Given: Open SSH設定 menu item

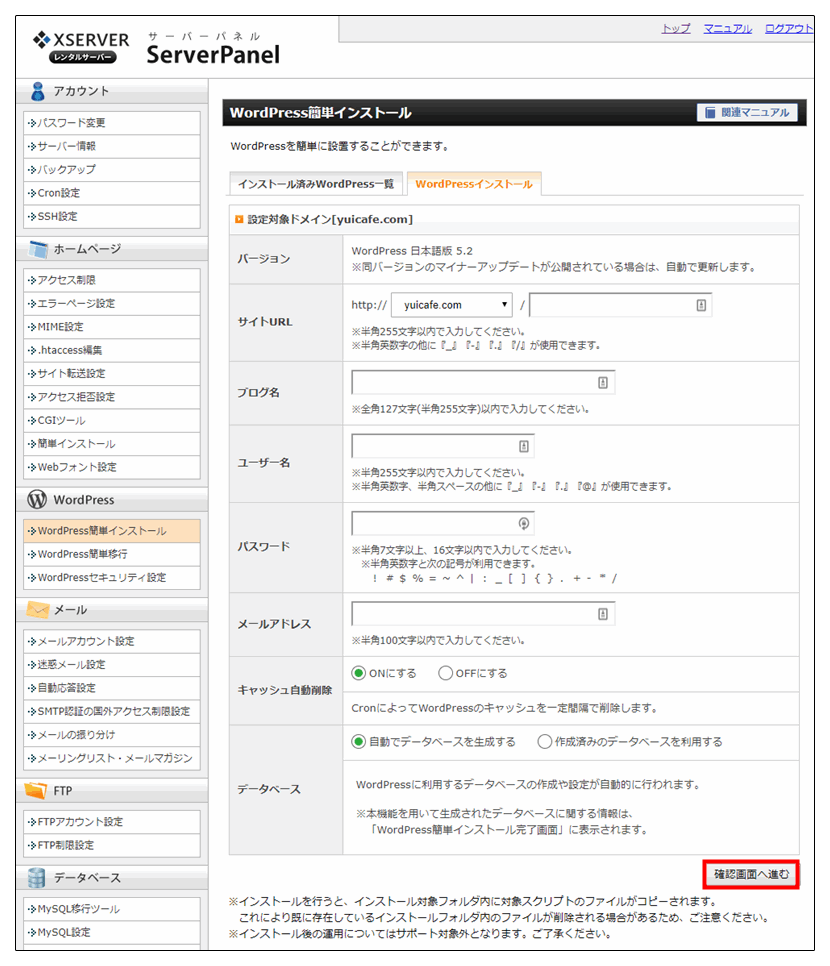Looking at the screenshot, I should [x=112, y=217].
